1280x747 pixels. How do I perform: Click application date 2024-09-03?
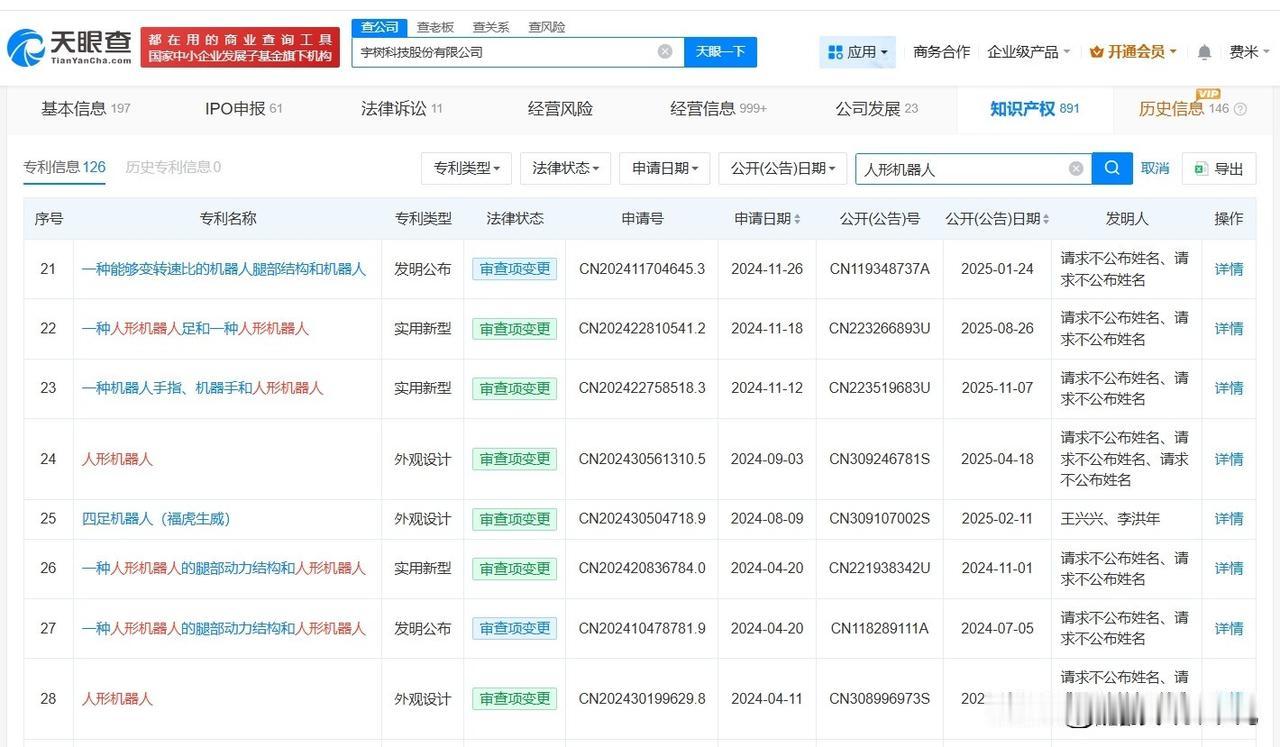[x=767, y=459]
